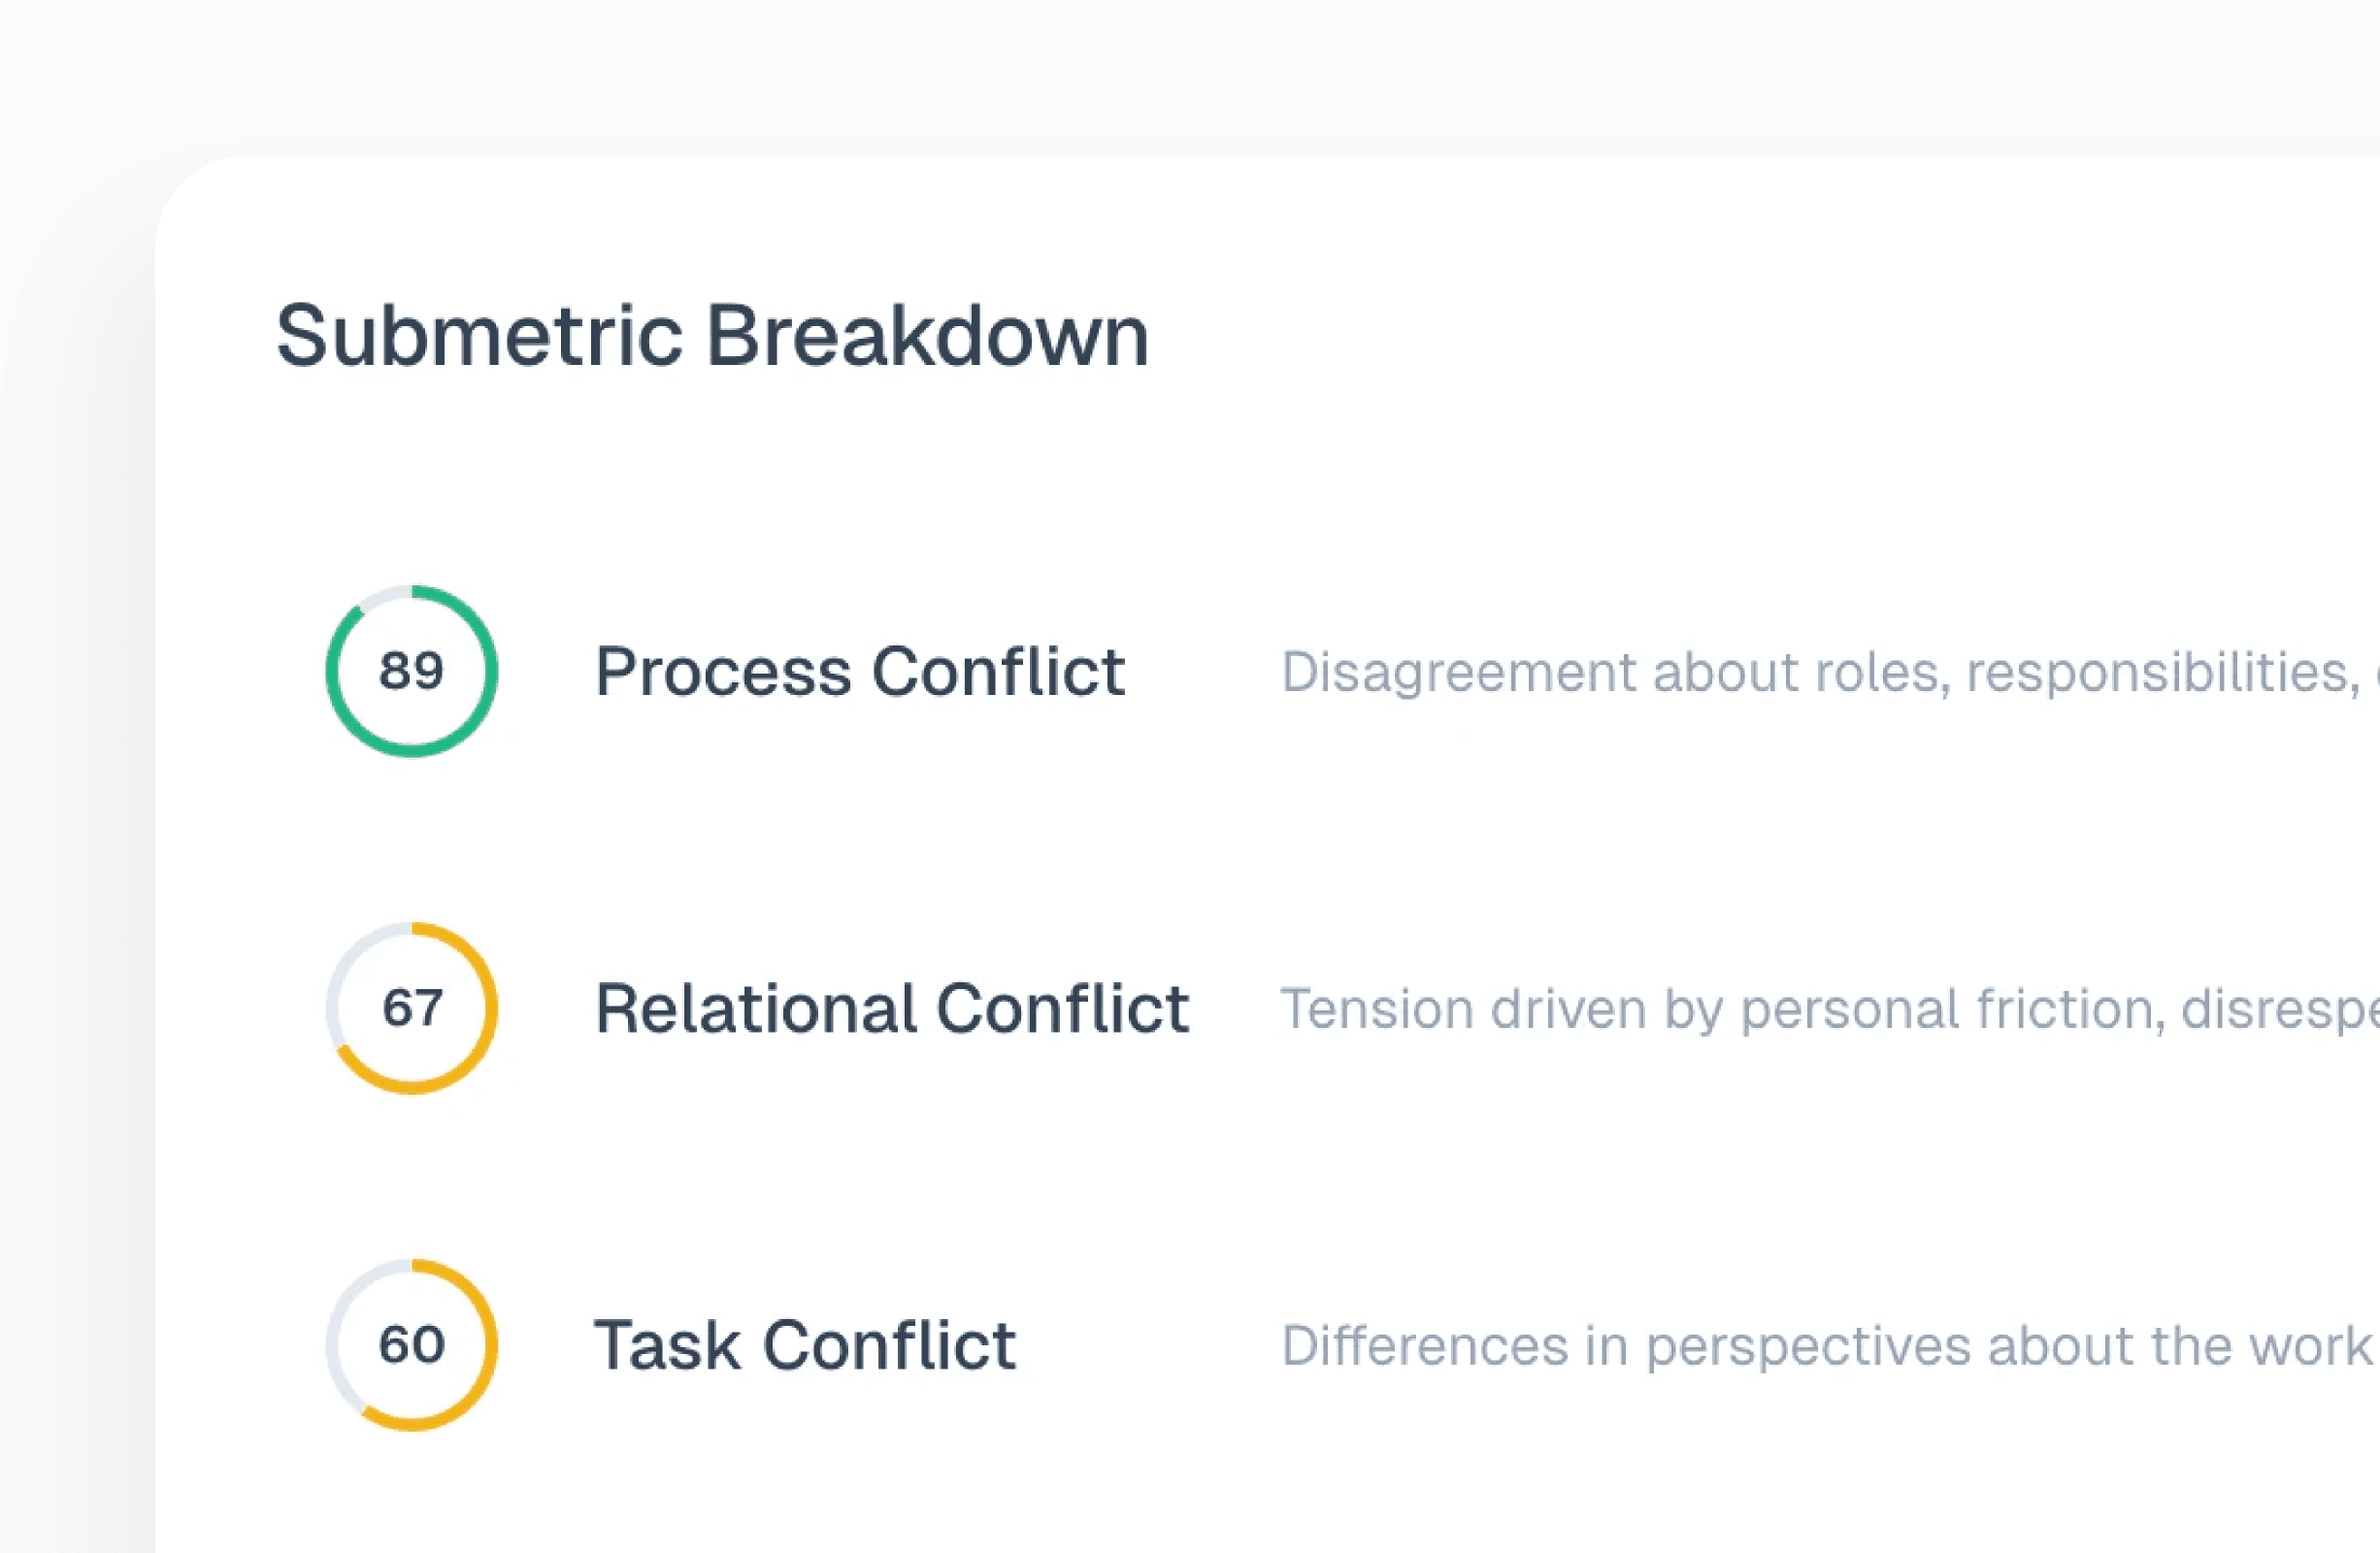Select the score number 89
2380x1553 pixels.
(x=411, y=671)
